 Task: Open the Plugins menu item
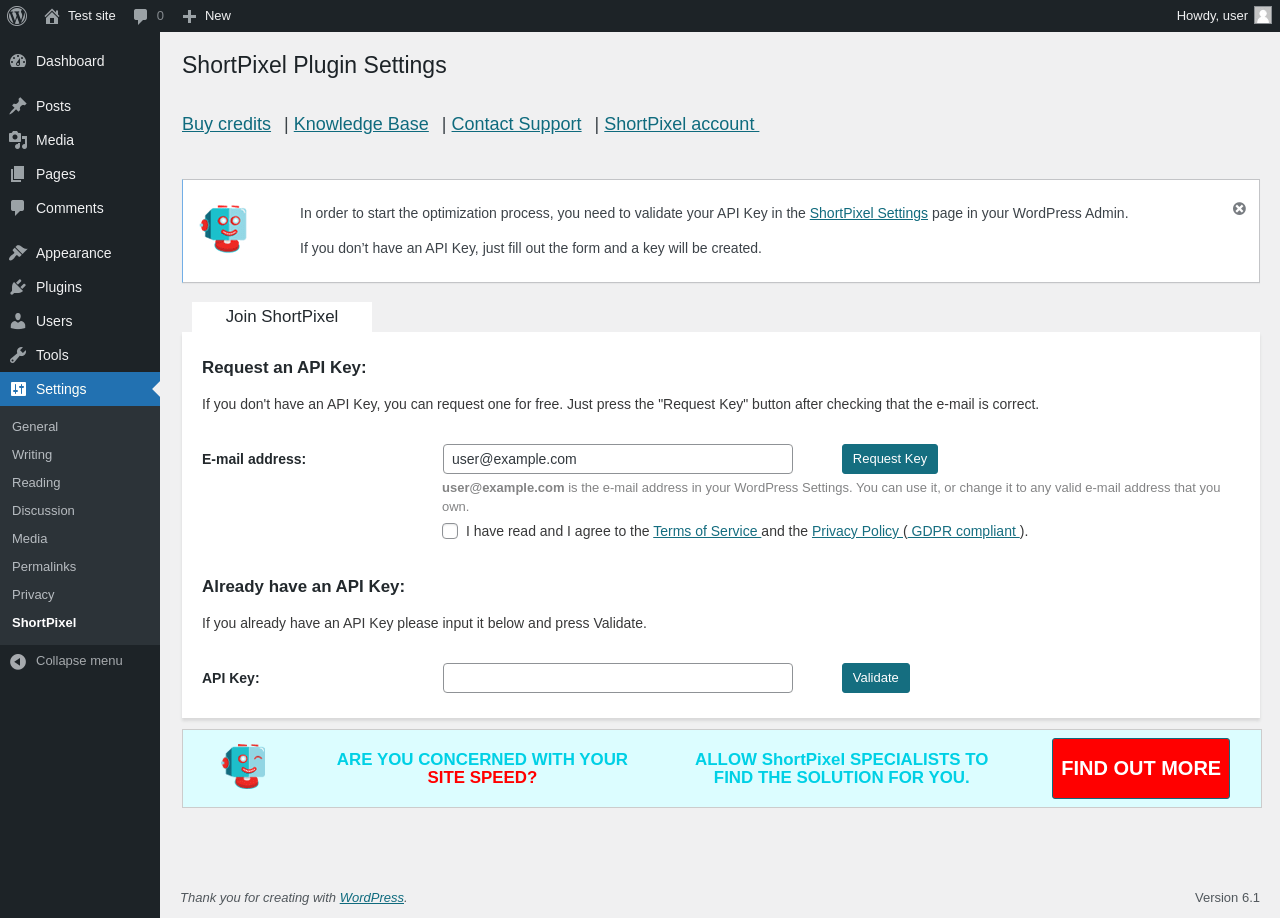(x=80, y=287)
